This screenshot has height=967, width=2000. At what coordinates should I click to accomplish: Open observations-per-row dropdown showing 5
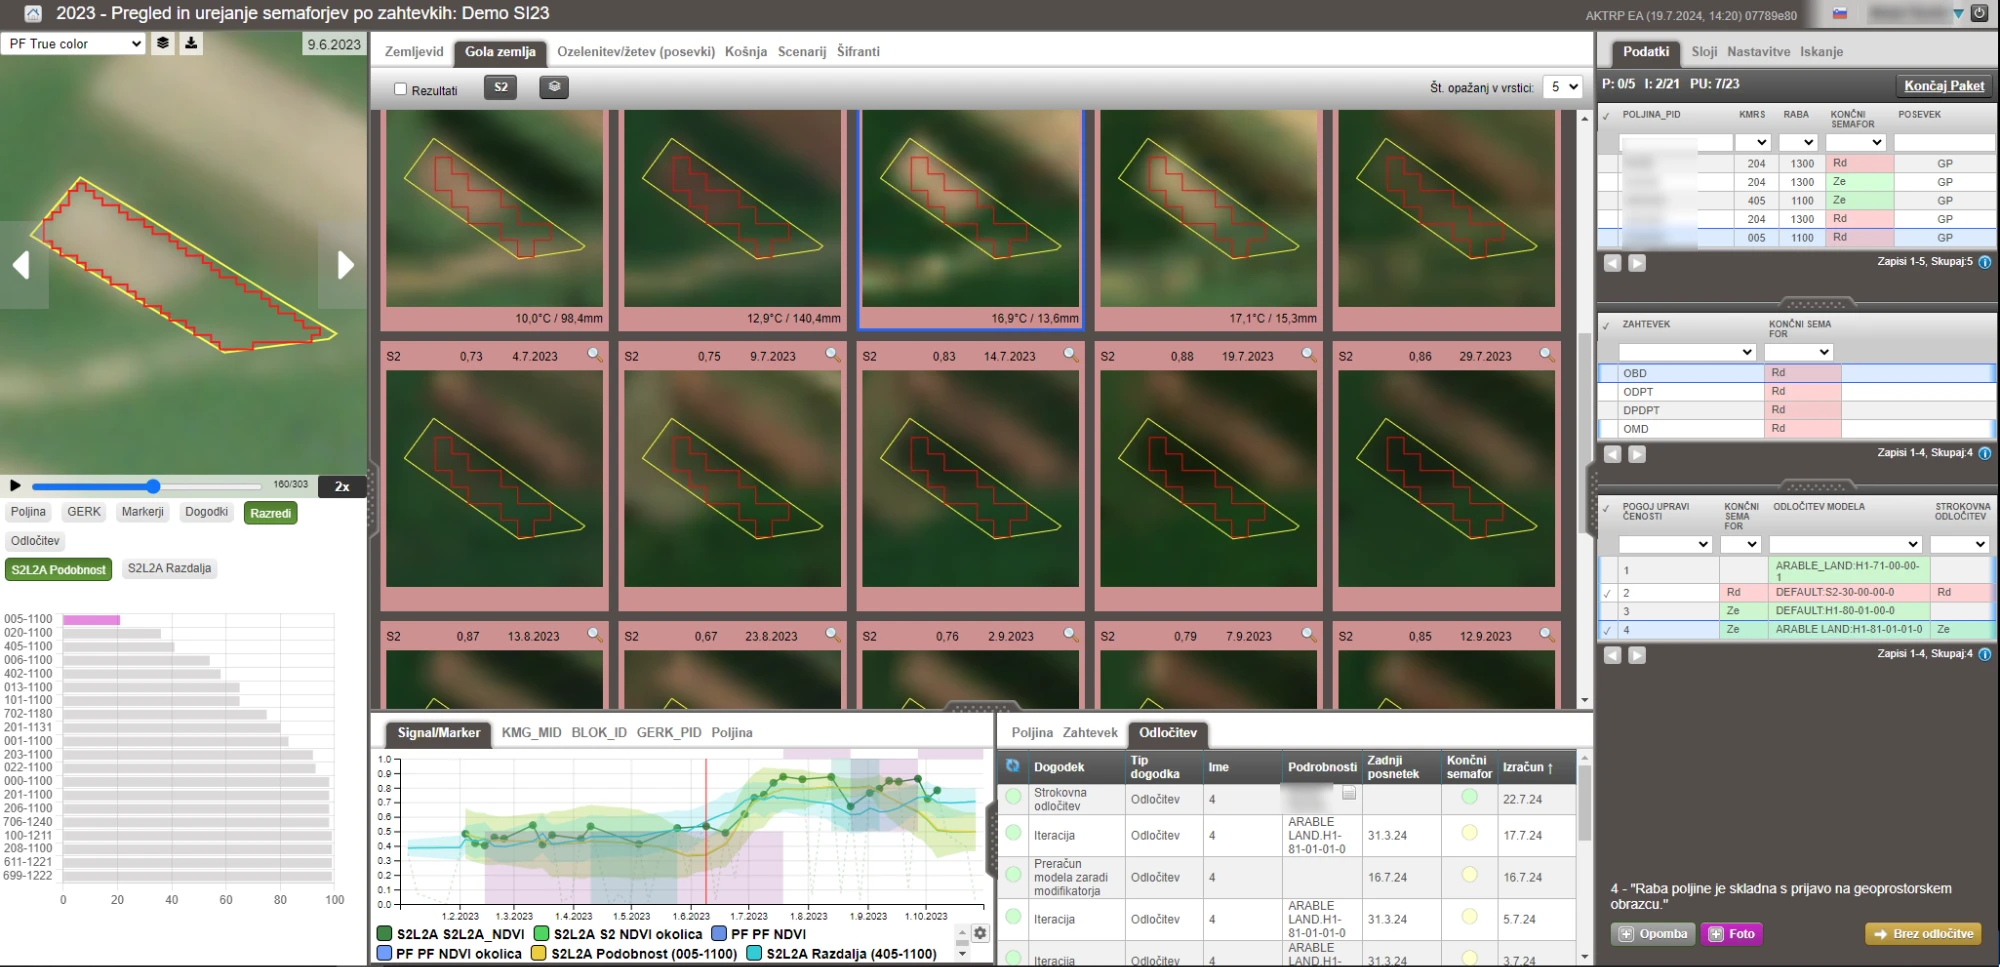pyautogui.click(x=1562, y=87)
